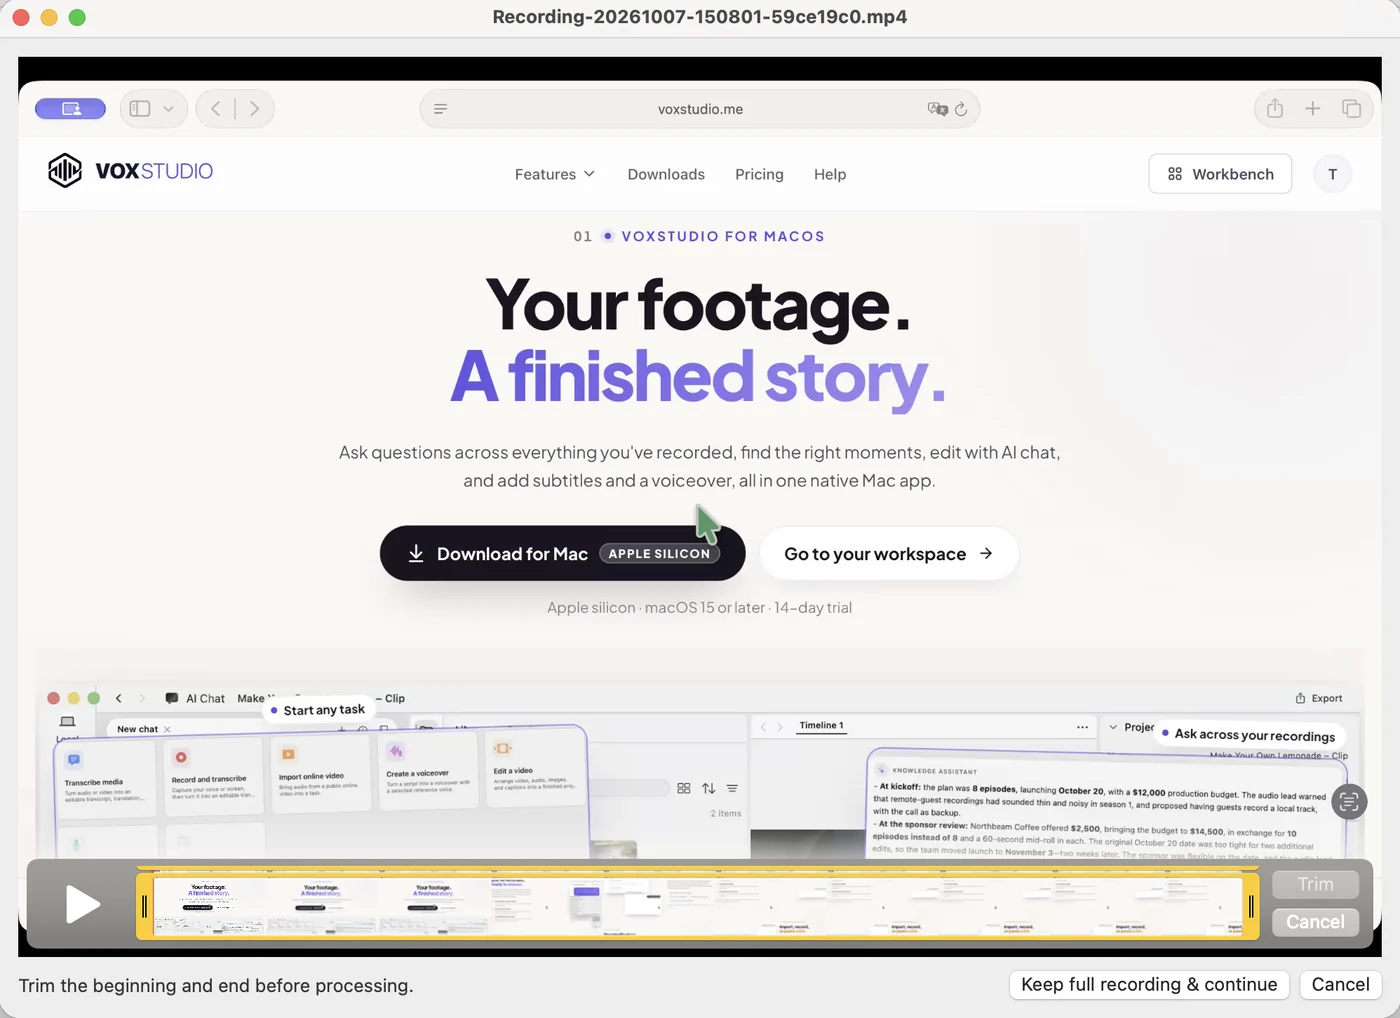1400x1018 pixels.
Task: Click the sort arrows icon in the app preview
Action: pos(708,788)
